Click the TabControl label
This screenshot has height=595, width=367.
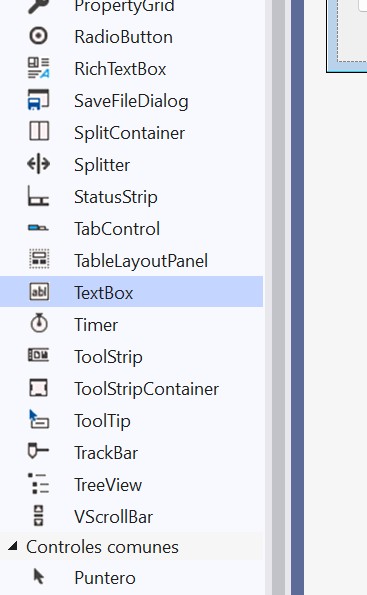tap(117, 229)
